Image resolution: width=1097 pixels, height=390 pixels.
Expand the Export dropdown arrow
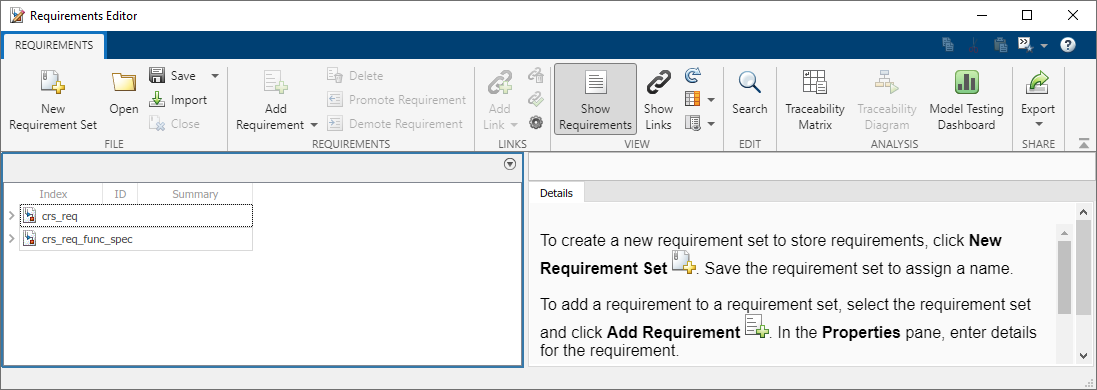(x=1038, y=125)
